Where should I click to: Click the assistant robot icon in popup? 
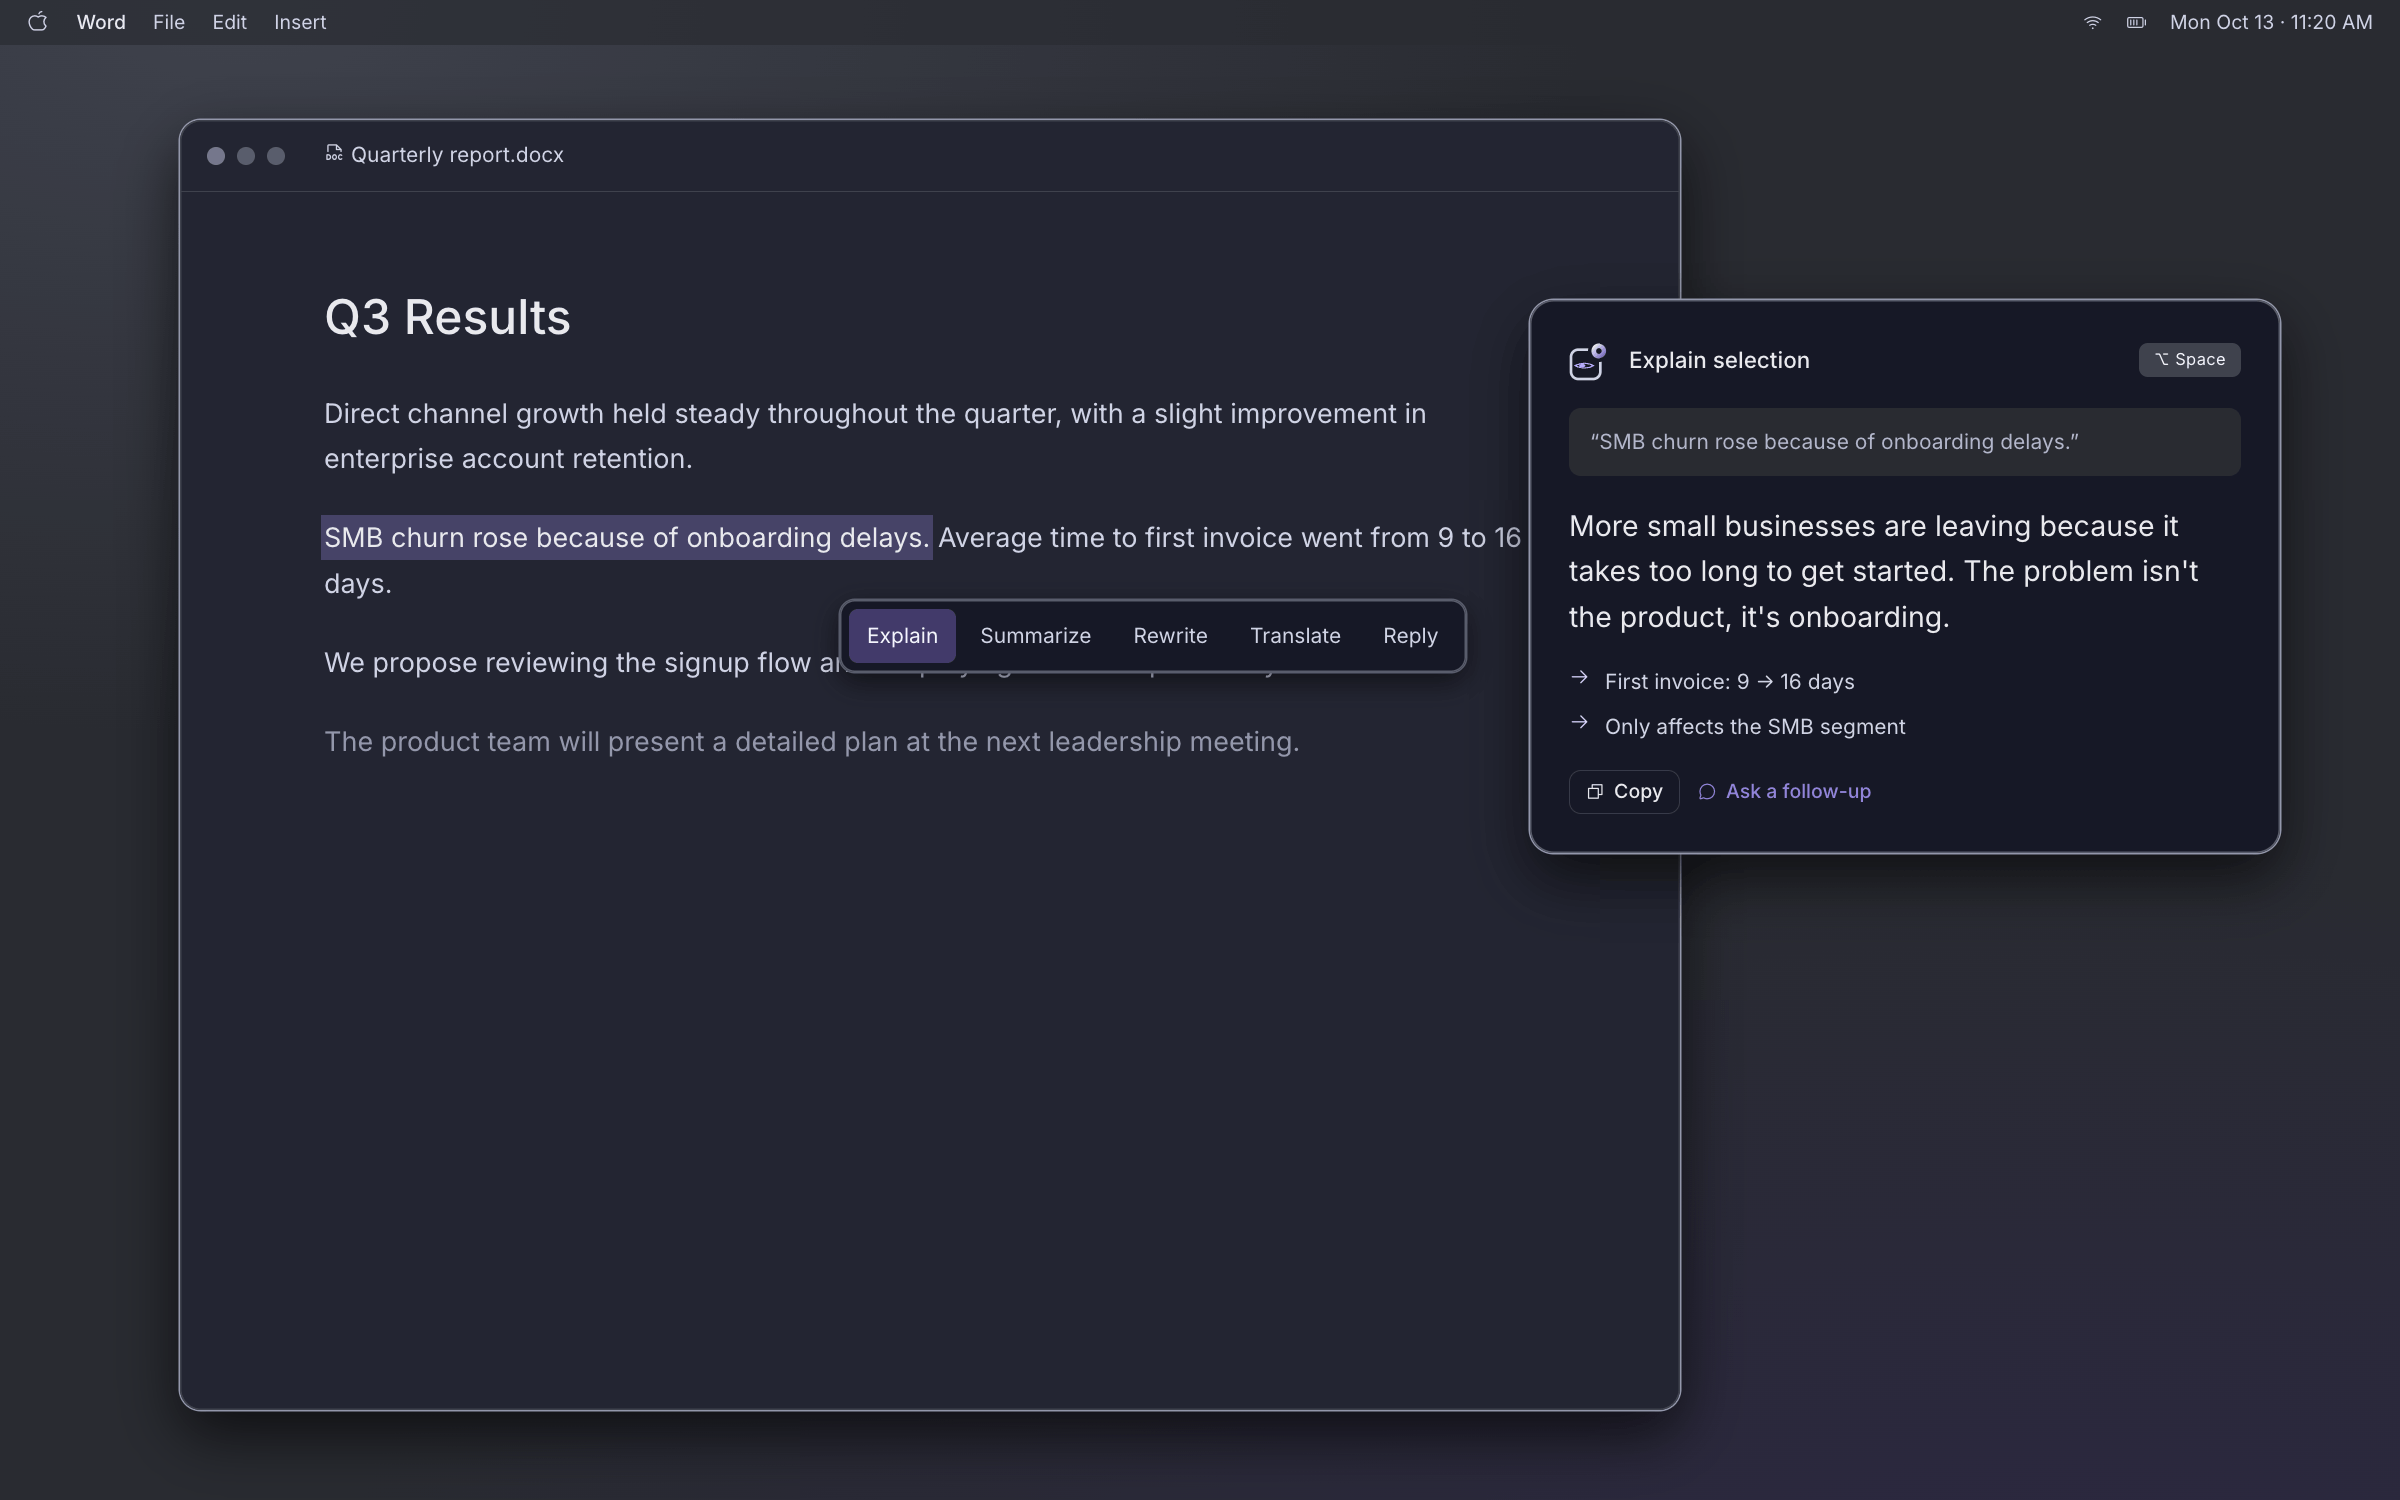(x=1587, y=361)
